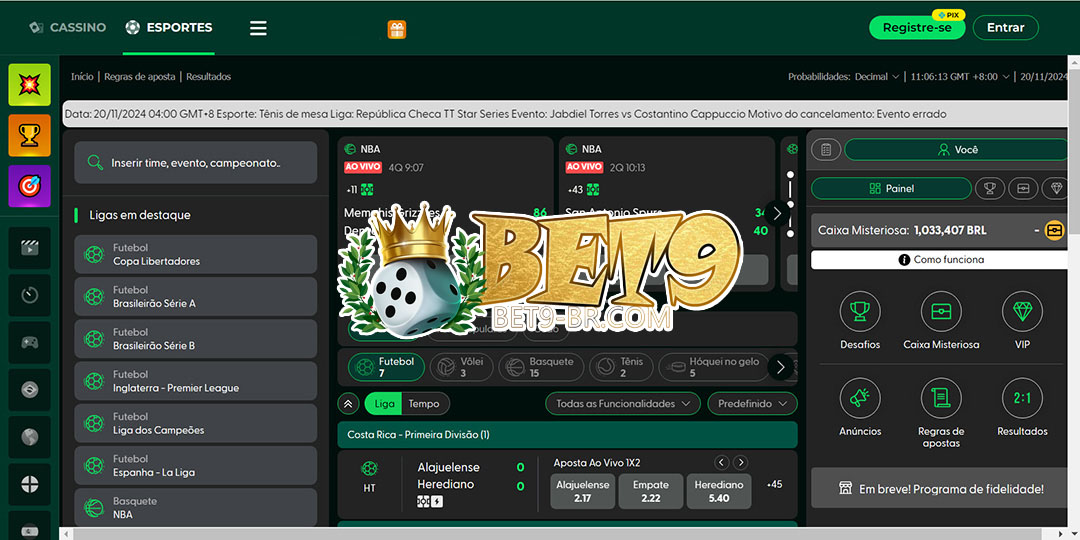Click the Como funciona info icon
This screenshot has width=1080, height=540.
(x=904, y=260)
